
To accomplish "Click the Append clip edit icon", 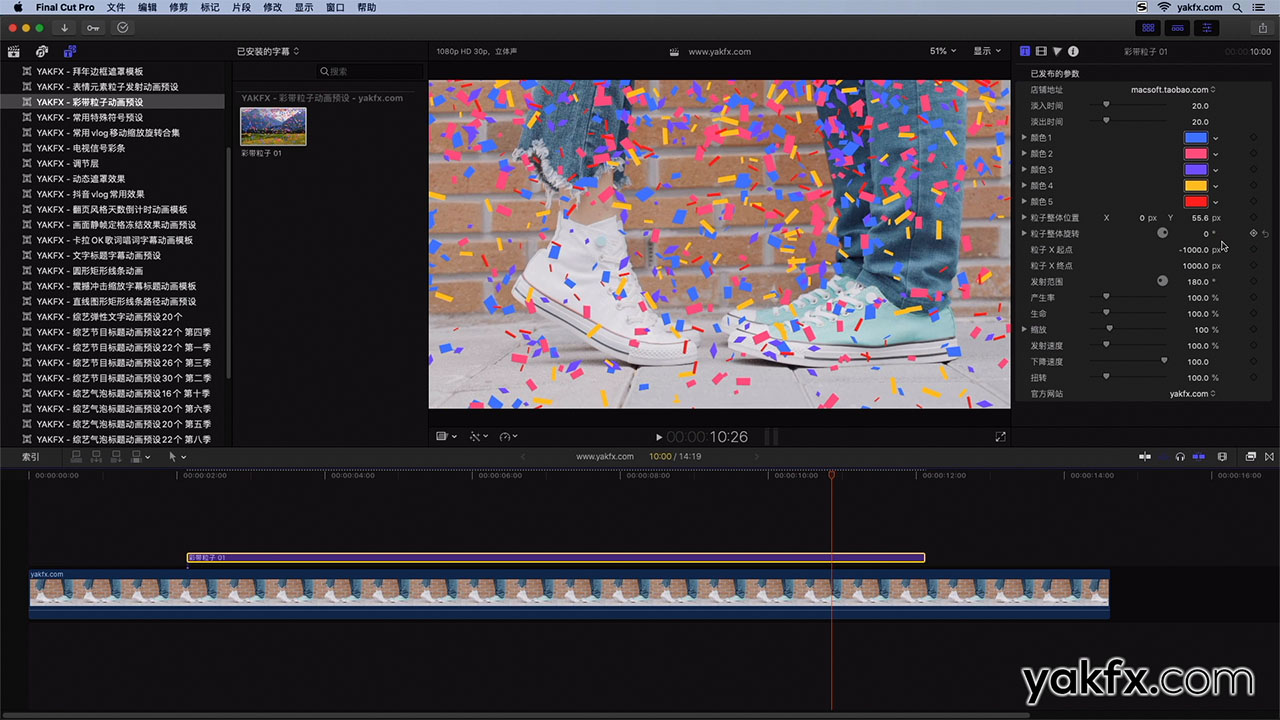I will click(x=117, y=457).
